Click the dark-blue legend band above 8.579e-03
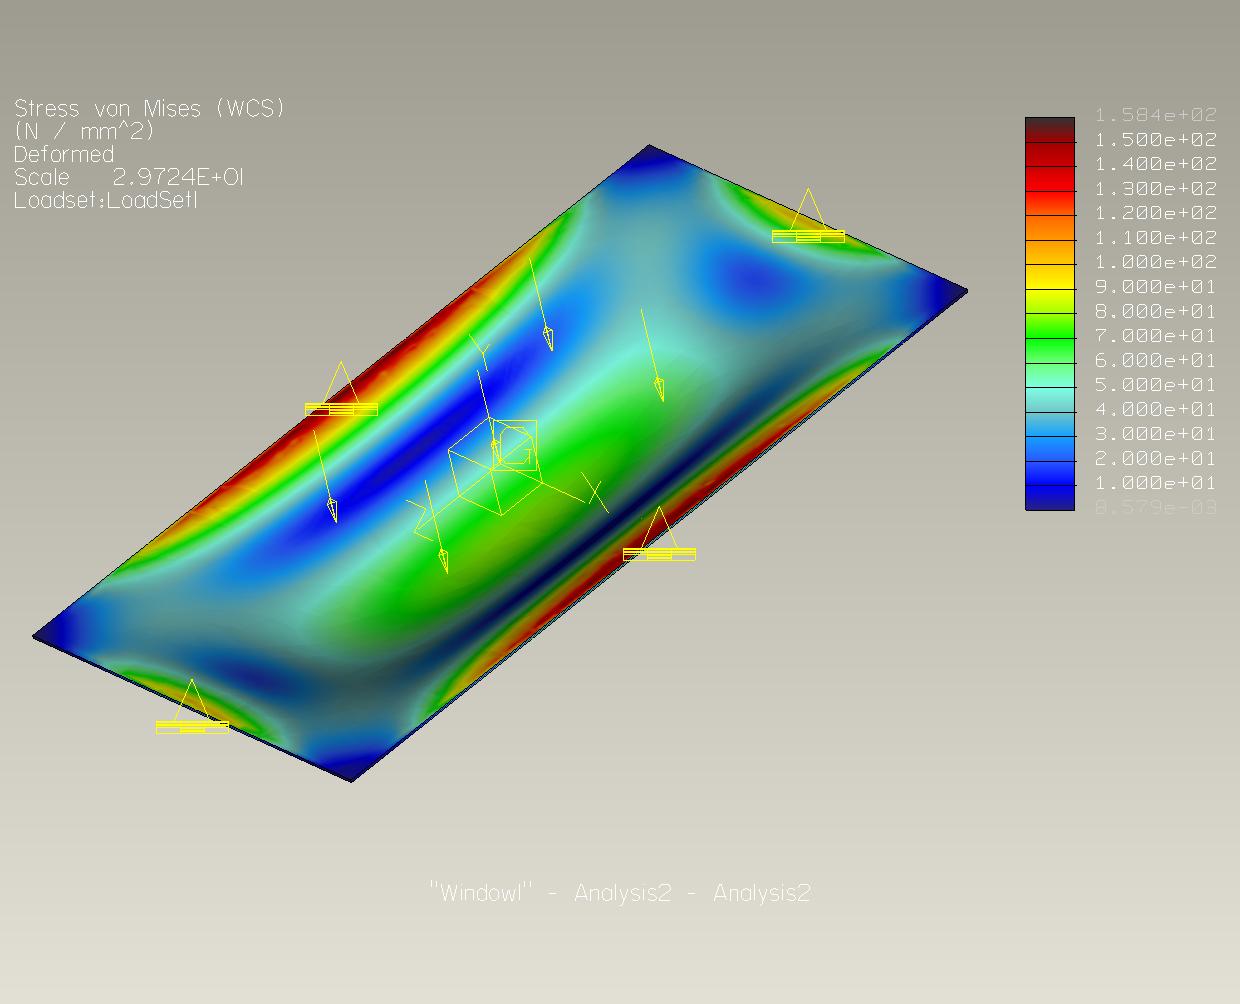Image resolution: width=1240 pixels, height=1004 pixels. click(1050, 496)
